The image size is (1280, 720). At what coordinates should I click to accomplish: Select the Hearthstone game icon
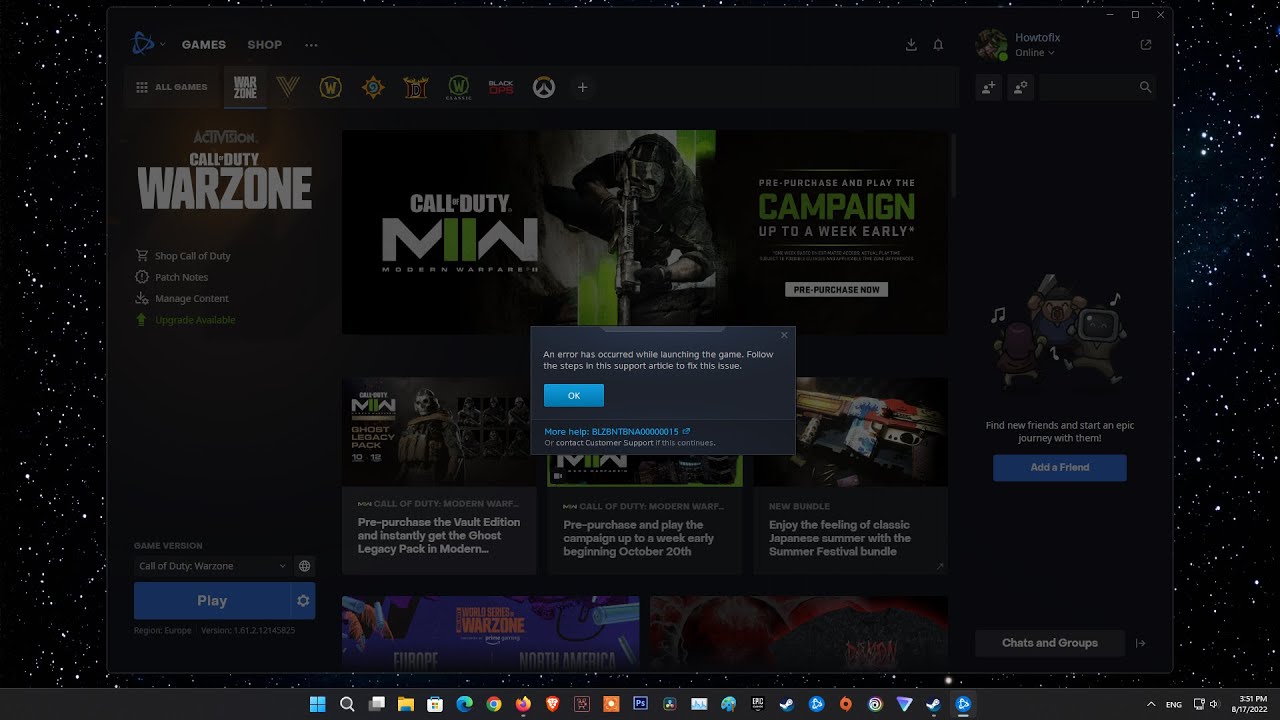(x=372, y=87)
